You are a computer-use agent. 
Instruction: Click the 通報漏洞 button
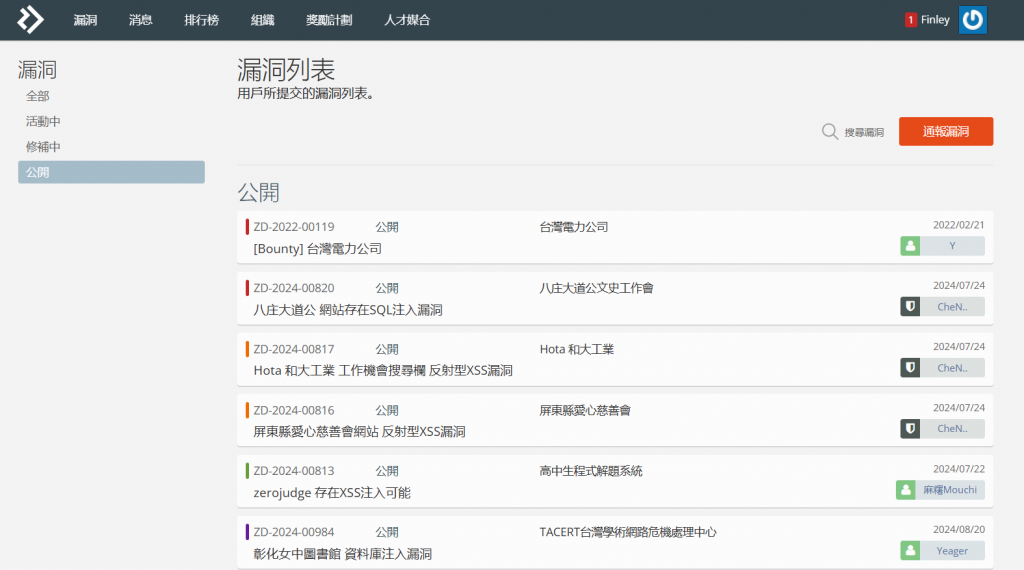coord(946,131)
